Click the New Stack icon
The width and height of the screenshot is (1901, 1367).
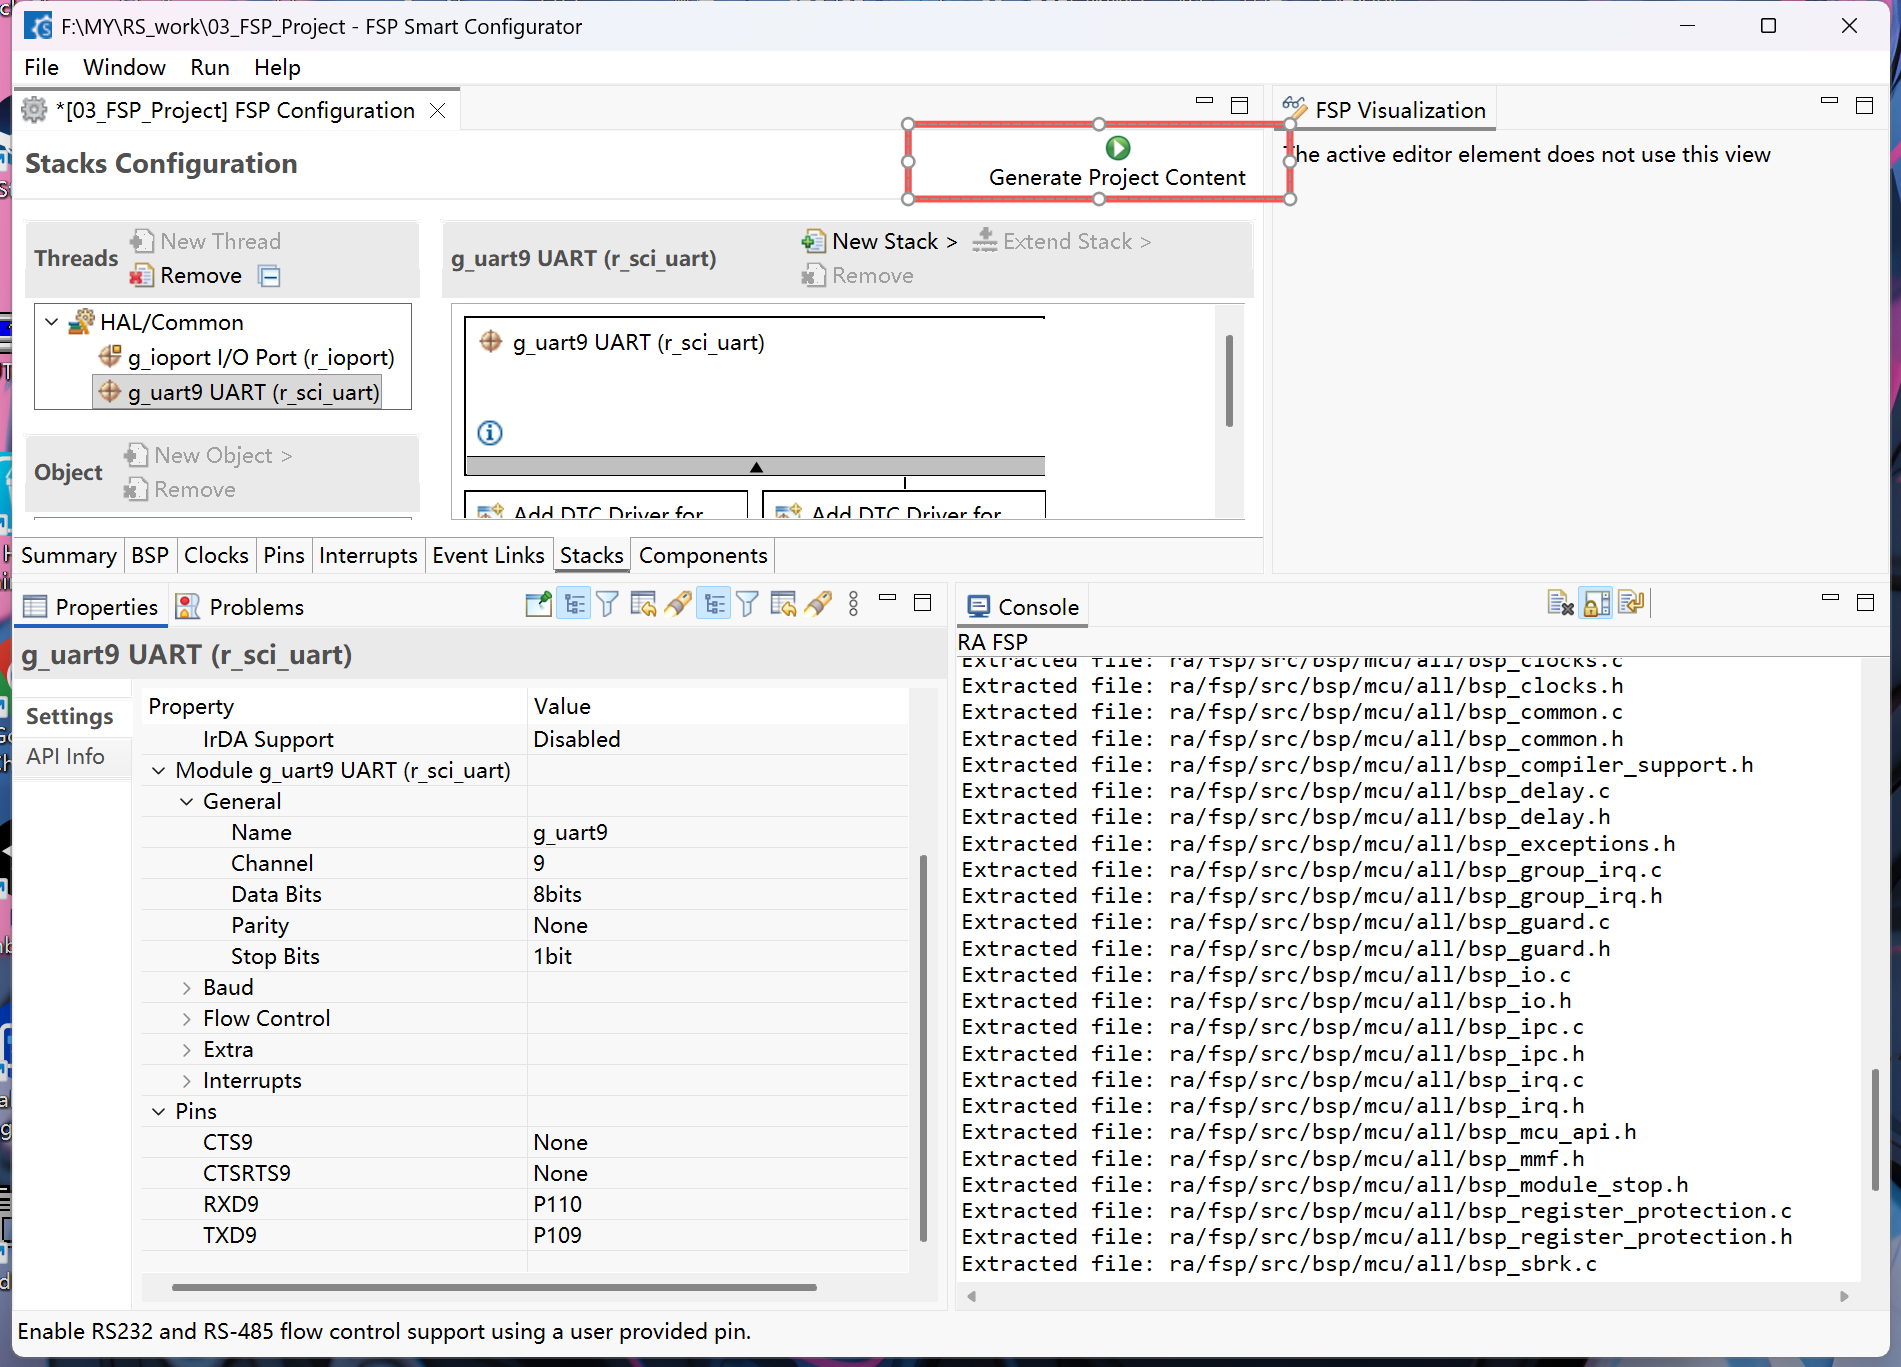pos(813,241)
